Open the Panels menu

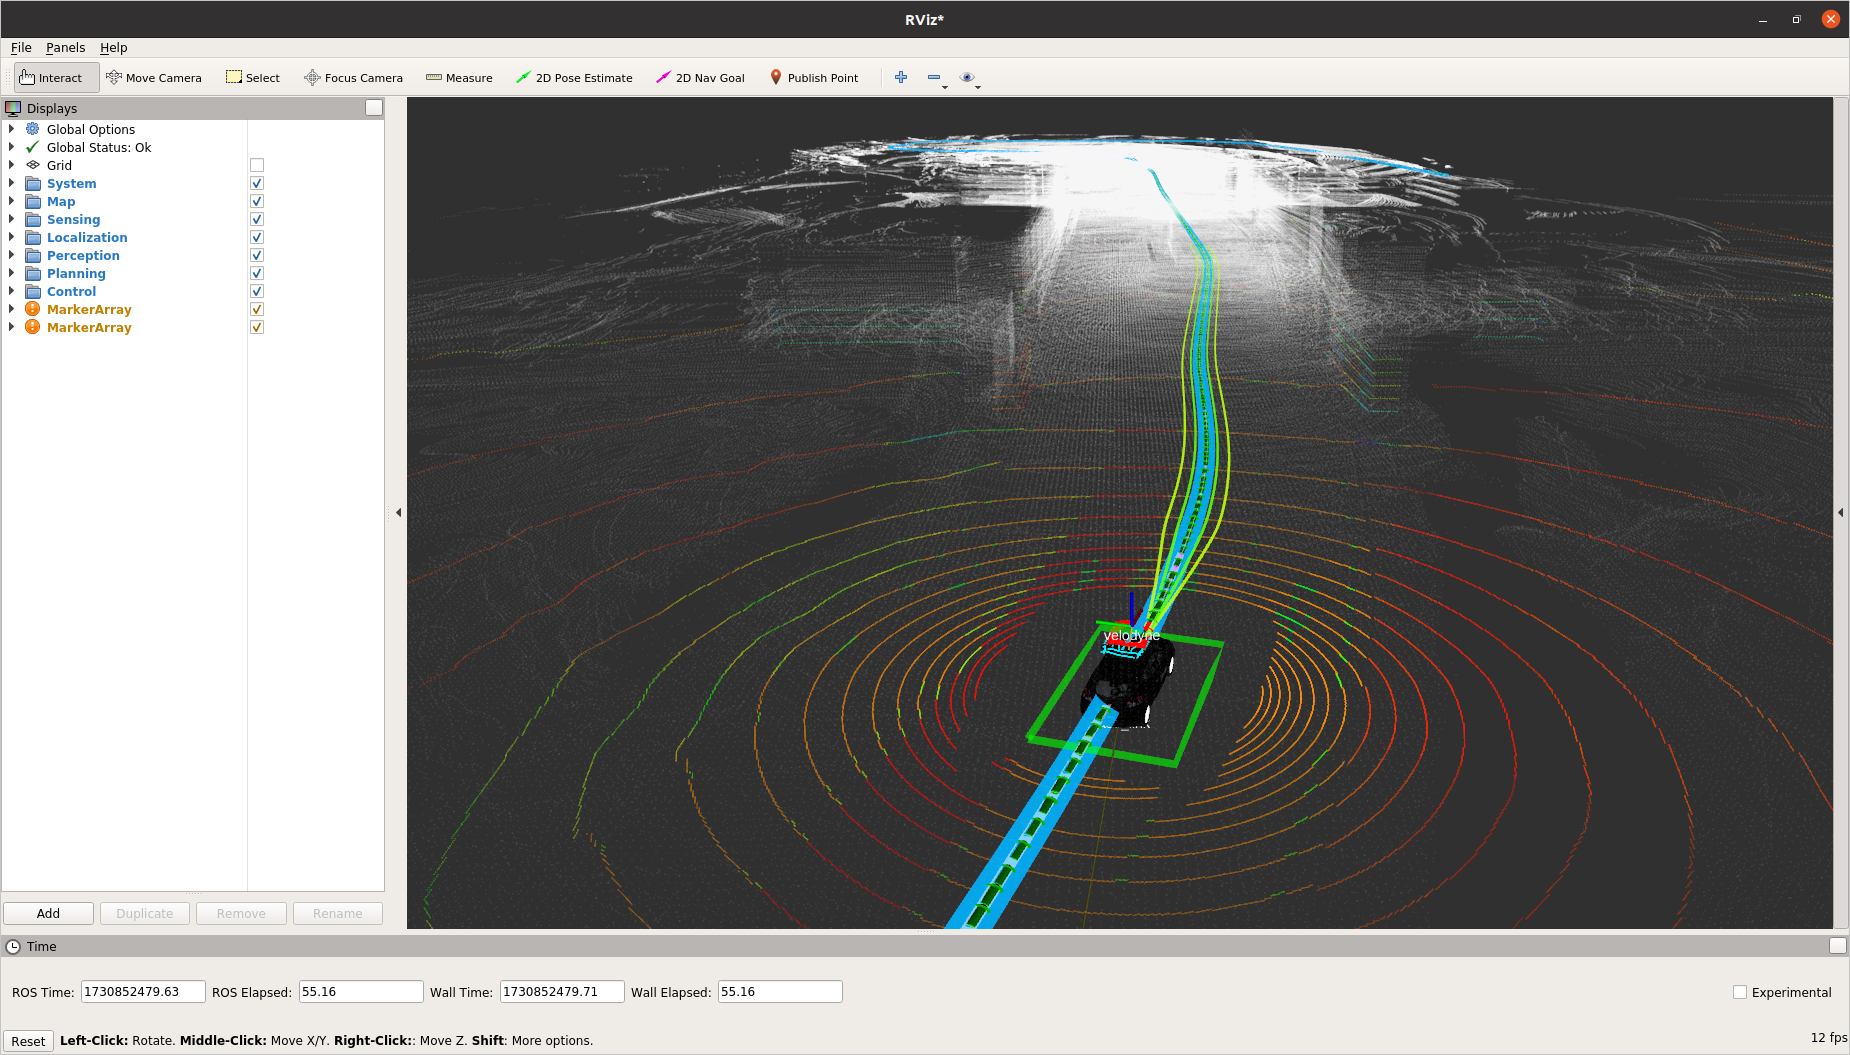65,47
